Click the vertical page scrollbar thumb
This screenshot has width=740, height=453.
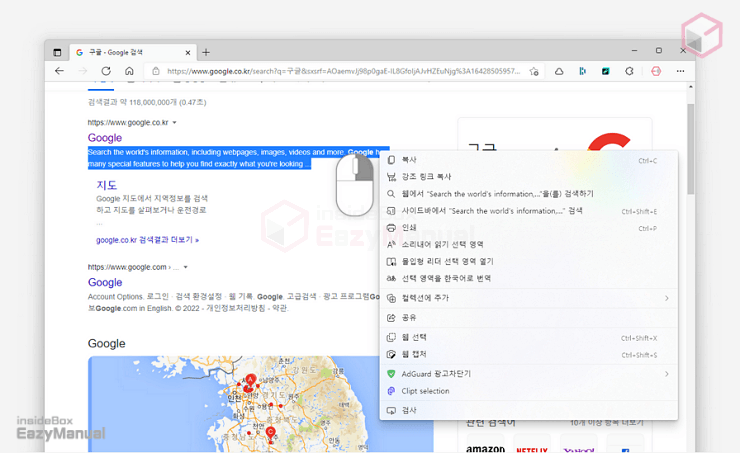[690, 149]
